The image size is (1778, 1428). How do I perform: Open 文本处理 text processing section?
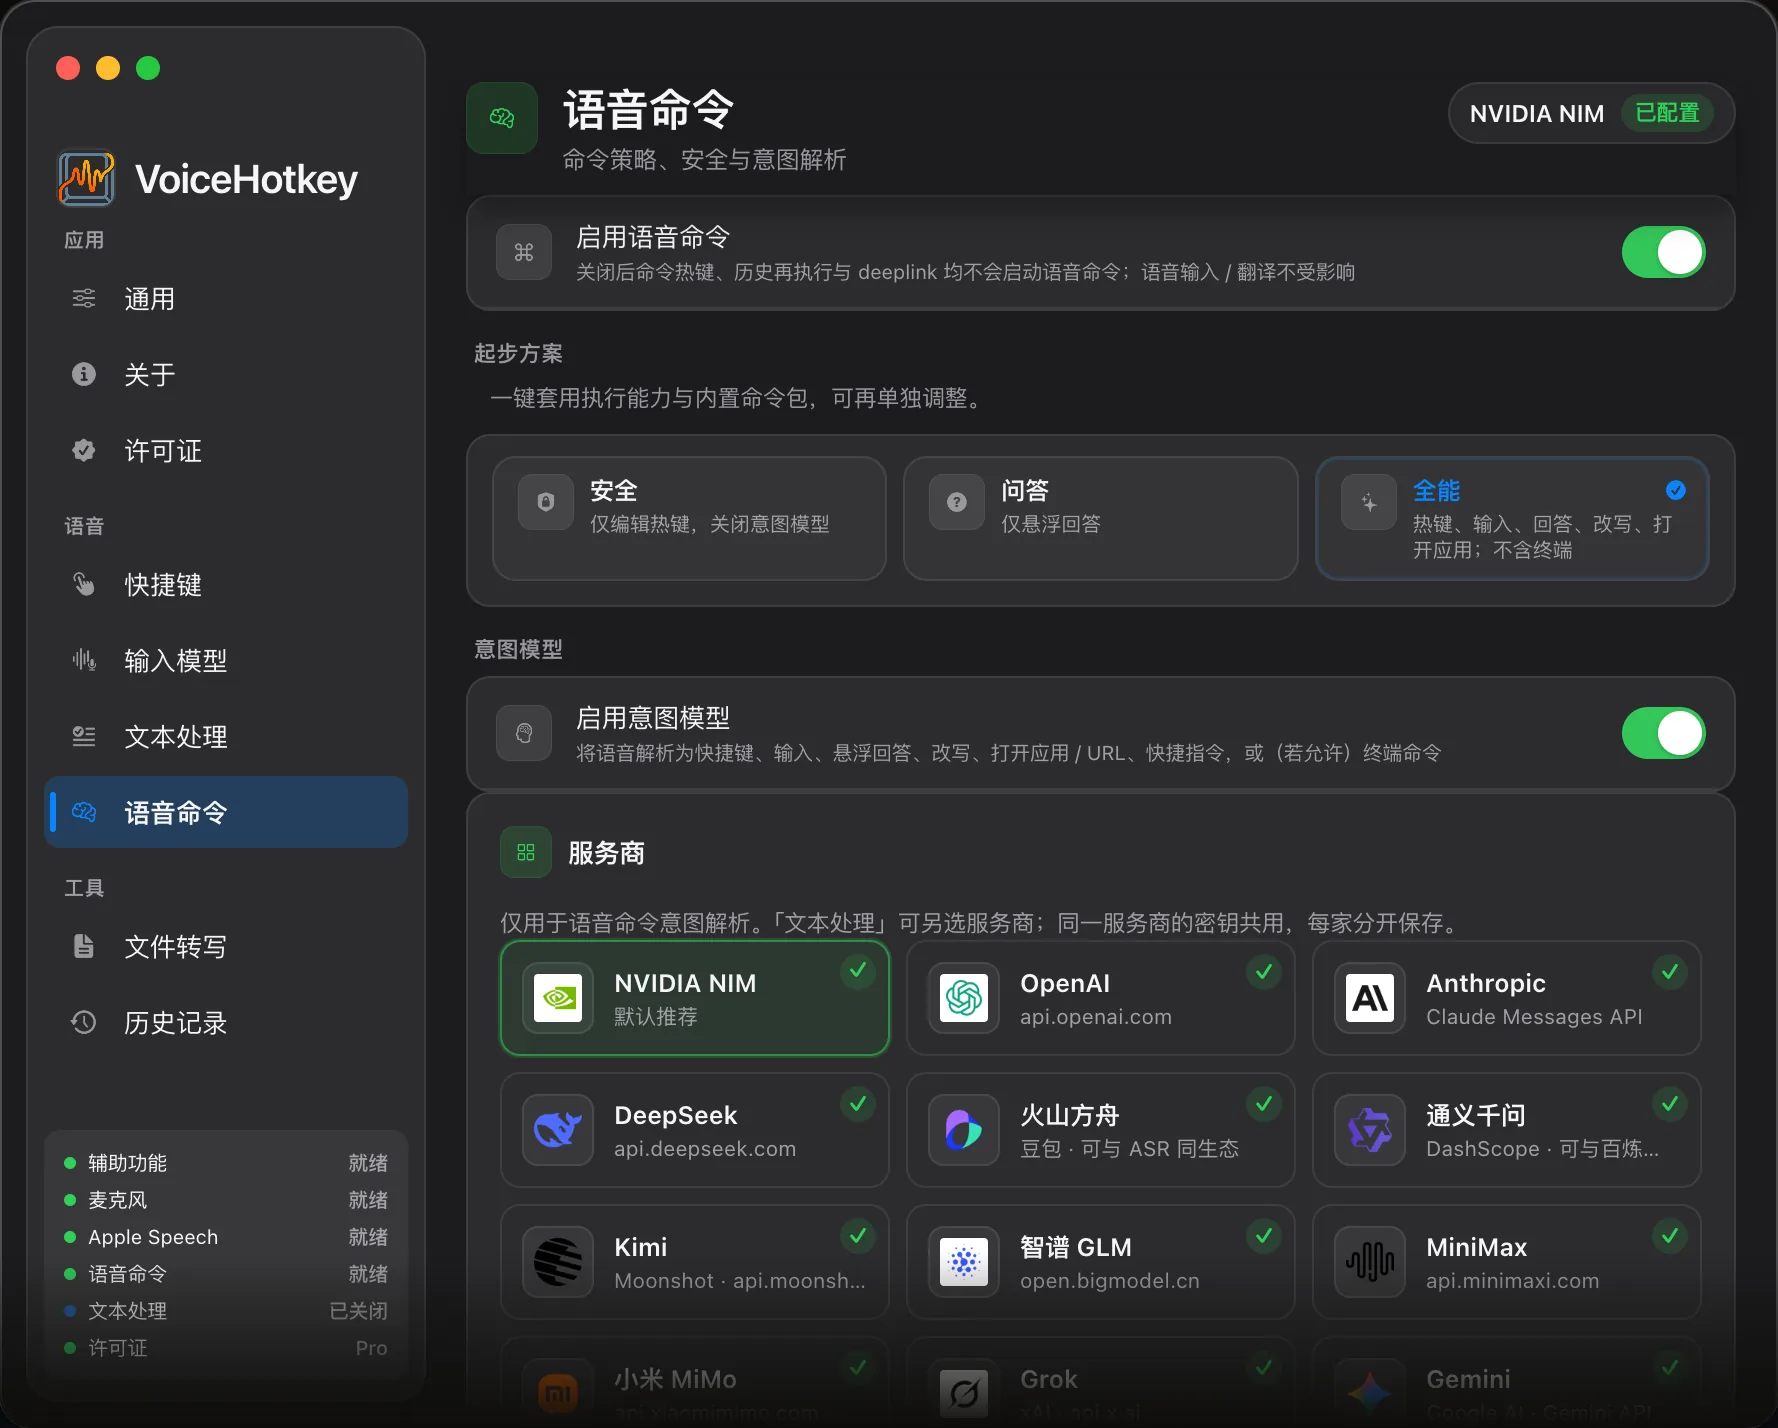pos(226,737)
